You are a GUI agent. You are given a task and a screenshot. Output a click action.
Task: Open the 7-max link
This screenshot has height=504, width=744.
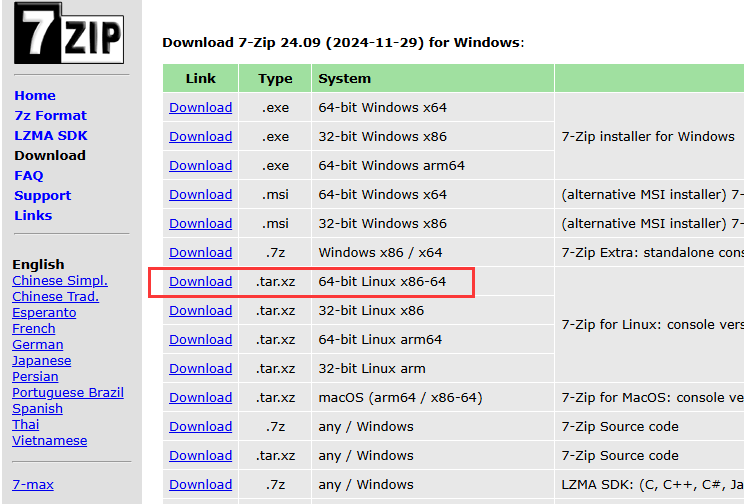click(33, 485)
